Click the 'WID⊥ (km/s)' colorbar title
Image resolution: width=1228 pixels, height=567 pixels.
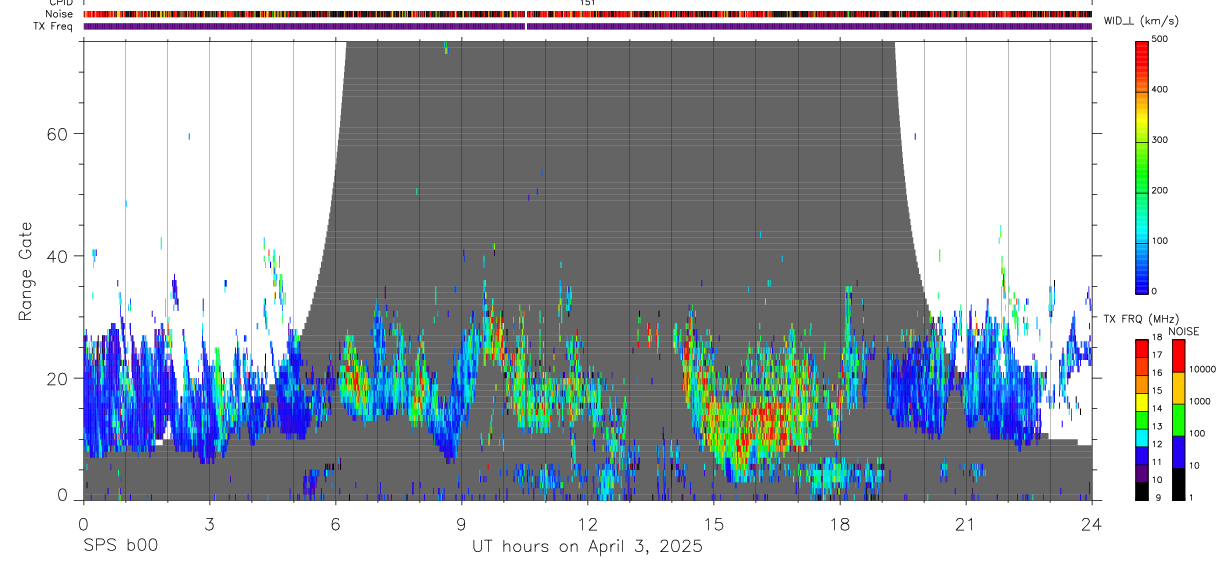coord(1143,20)
